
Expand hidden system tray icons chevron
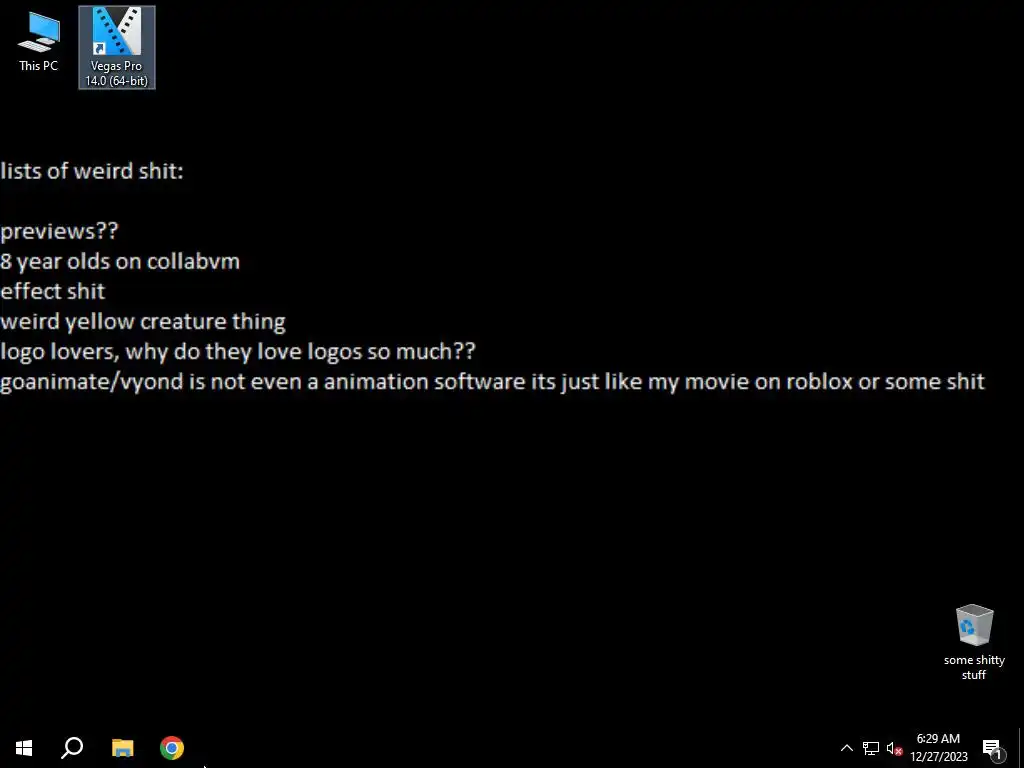[x=846, y=748]
